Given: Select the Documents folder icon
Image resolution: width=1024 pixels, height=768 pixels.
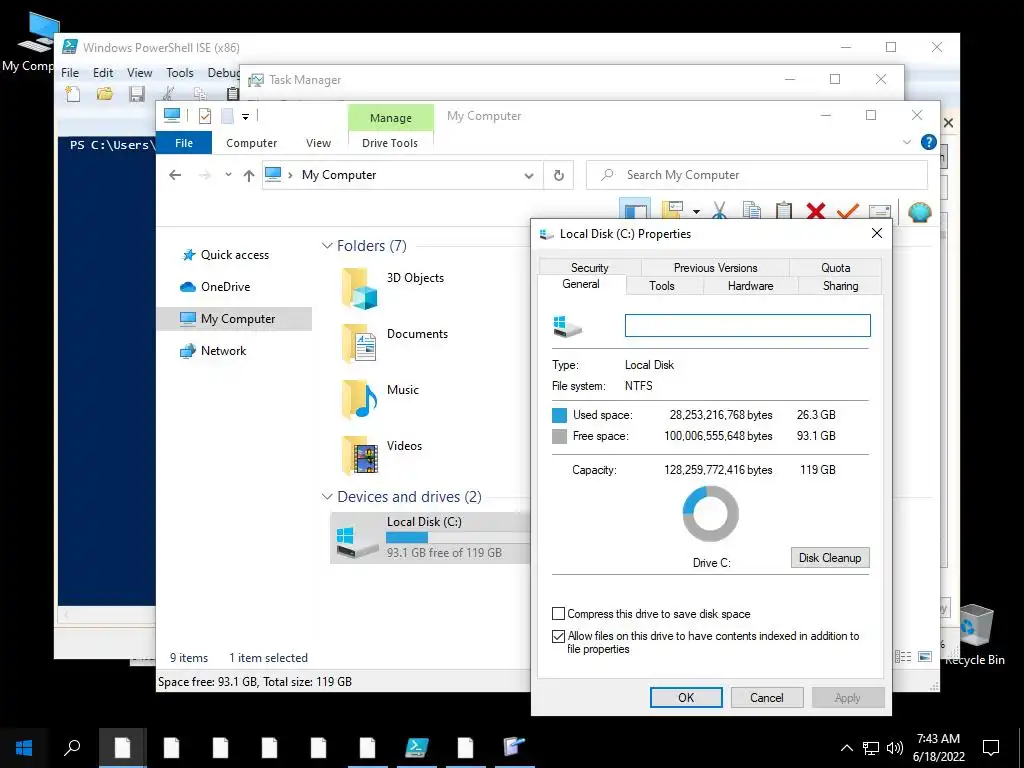Looking at the screenshot, I should click(x=360, y=343).
